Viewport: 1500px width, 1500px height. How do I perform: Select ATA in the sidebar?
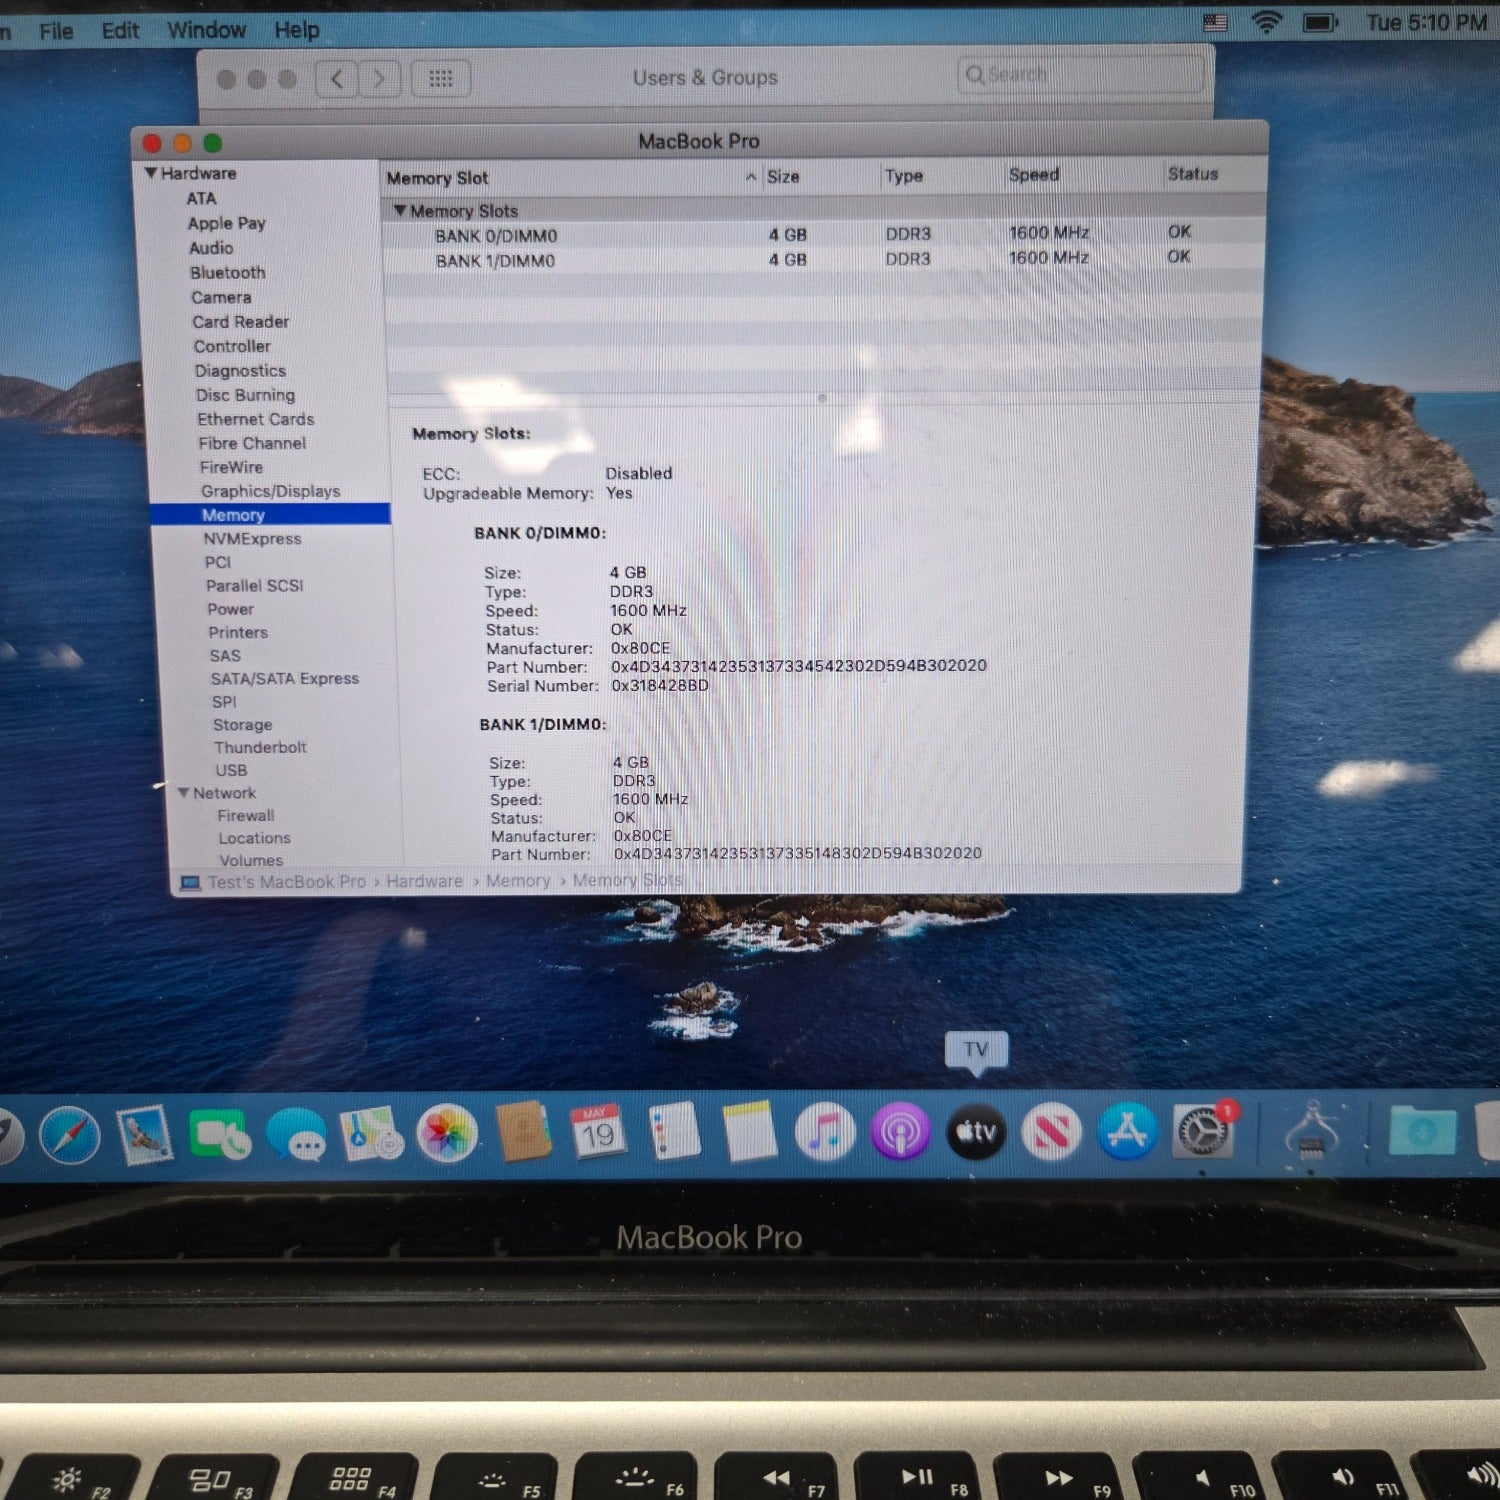[x=201, y=199]
